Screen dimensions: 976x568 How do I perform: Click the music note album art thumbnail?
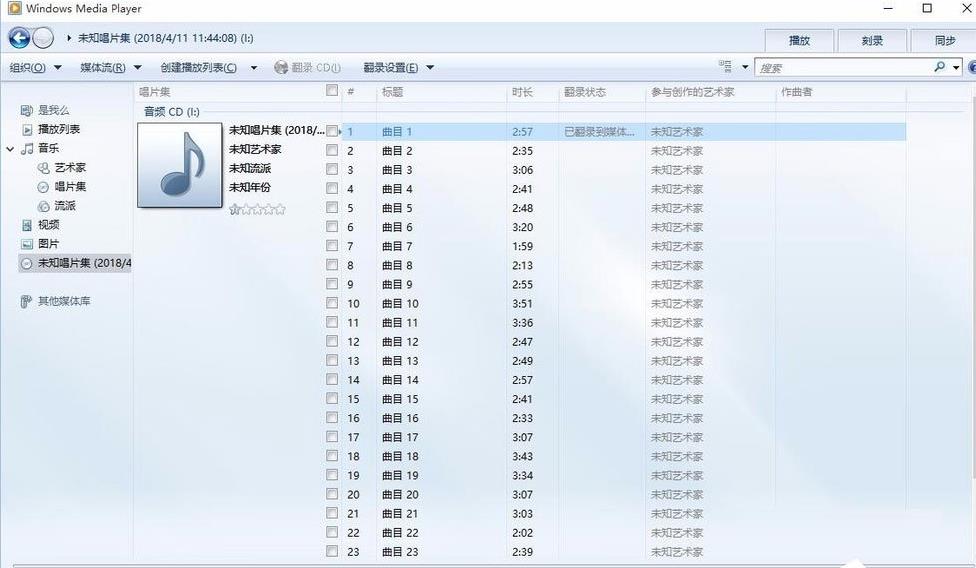point(180,165)
